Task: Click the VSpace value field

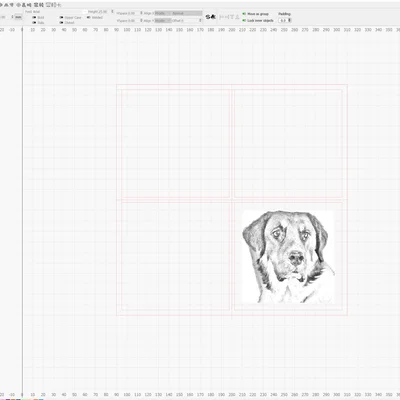Action: pos(132,21)
